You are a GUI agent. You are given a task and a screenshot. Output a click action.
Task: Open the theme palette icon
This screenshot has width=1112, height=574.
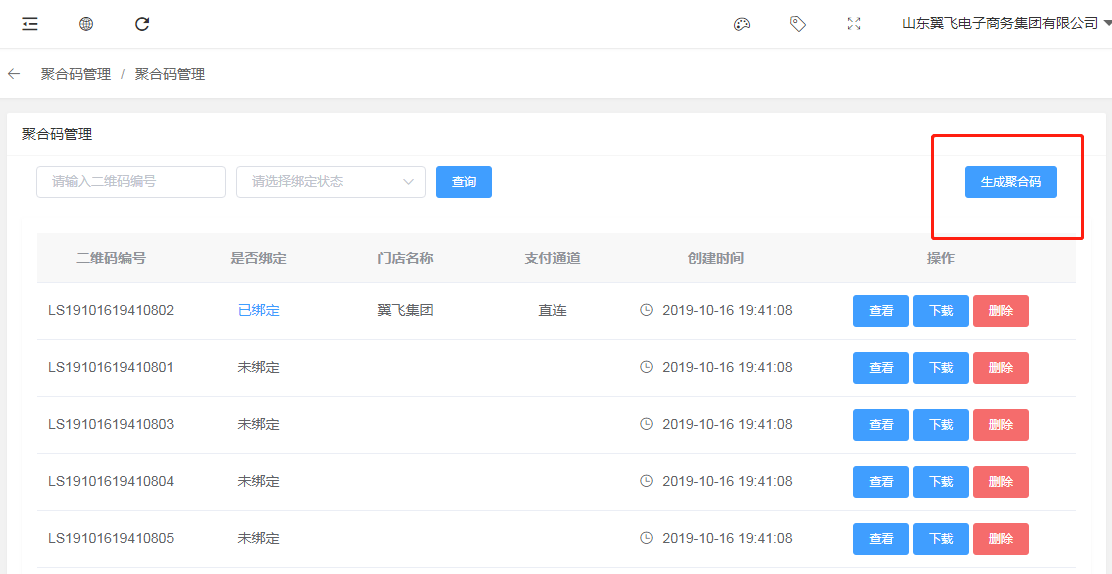tap(742, 24)
